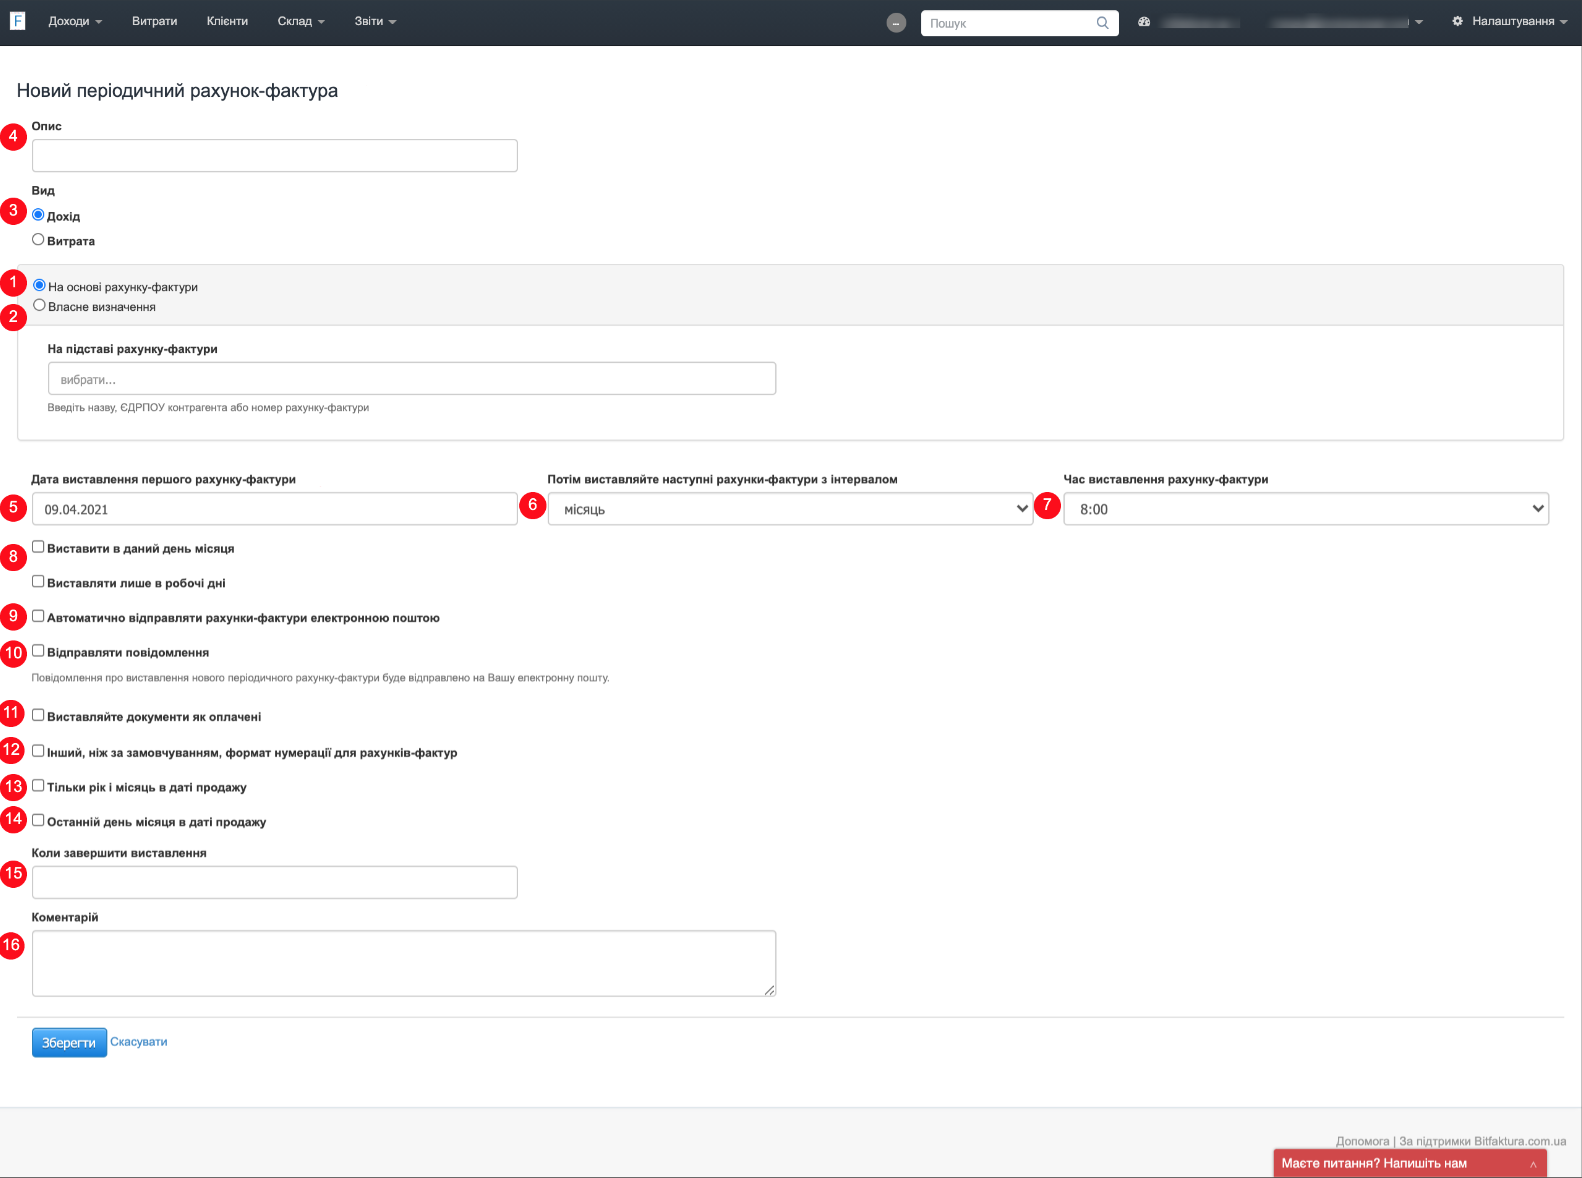Image resolution: width=1582 pixels, height=1178 pixels.
Task: Open the time dropdown showing 8:00
Action: pyautogui.click(x=1305, y=509)
